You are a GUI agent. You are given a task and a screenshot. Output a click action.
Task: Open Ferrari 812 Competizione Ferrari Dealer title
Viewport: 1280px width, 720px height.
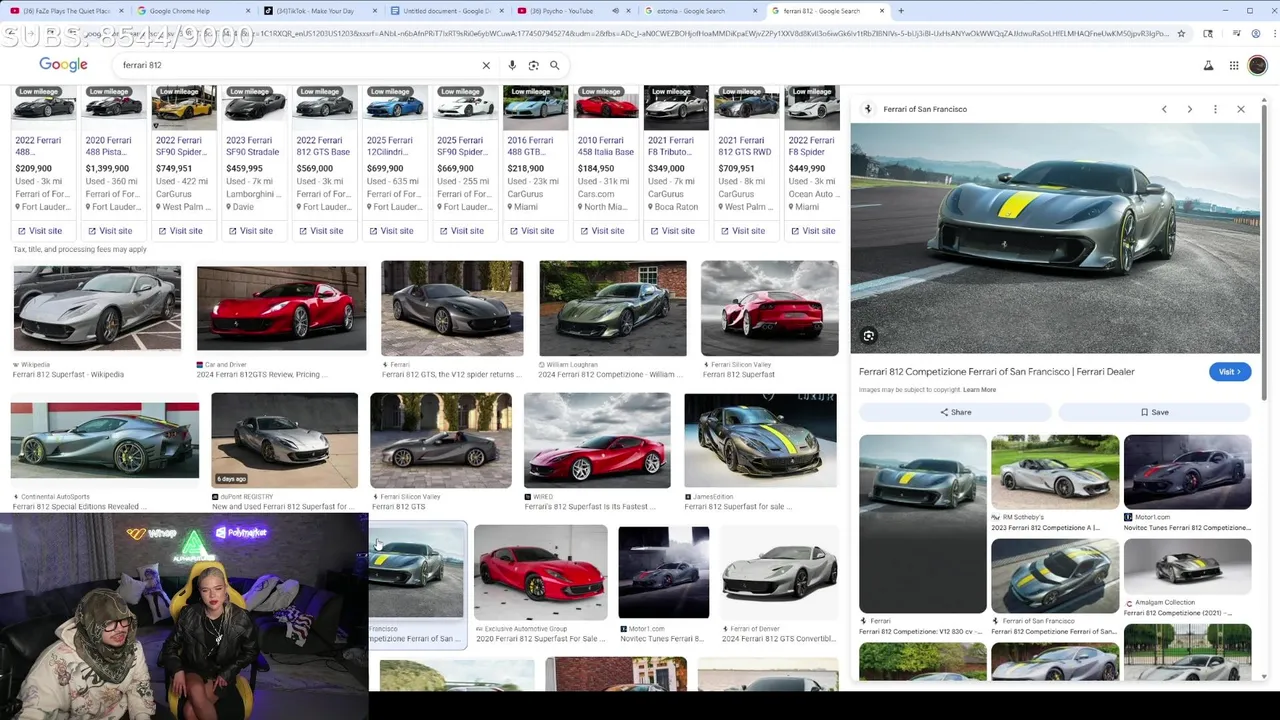tap(996, 372)
